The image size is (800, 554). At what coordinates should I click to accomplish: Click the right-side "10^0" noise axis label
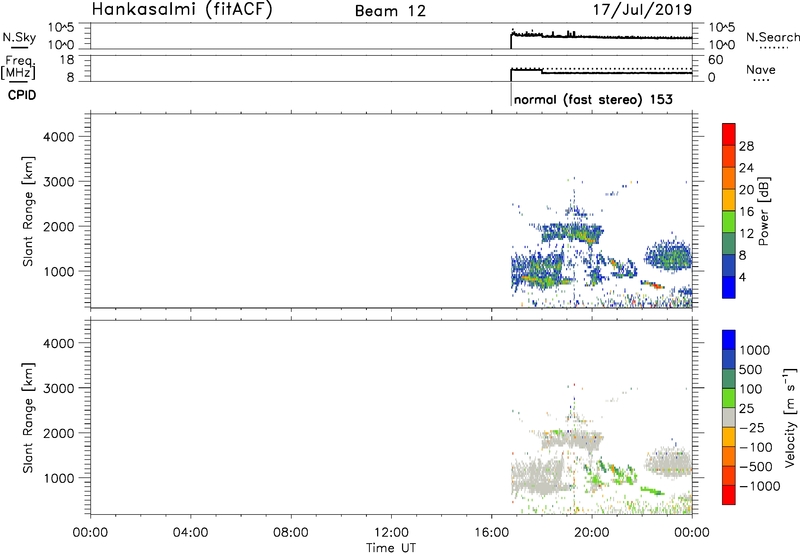coord(722,45)
